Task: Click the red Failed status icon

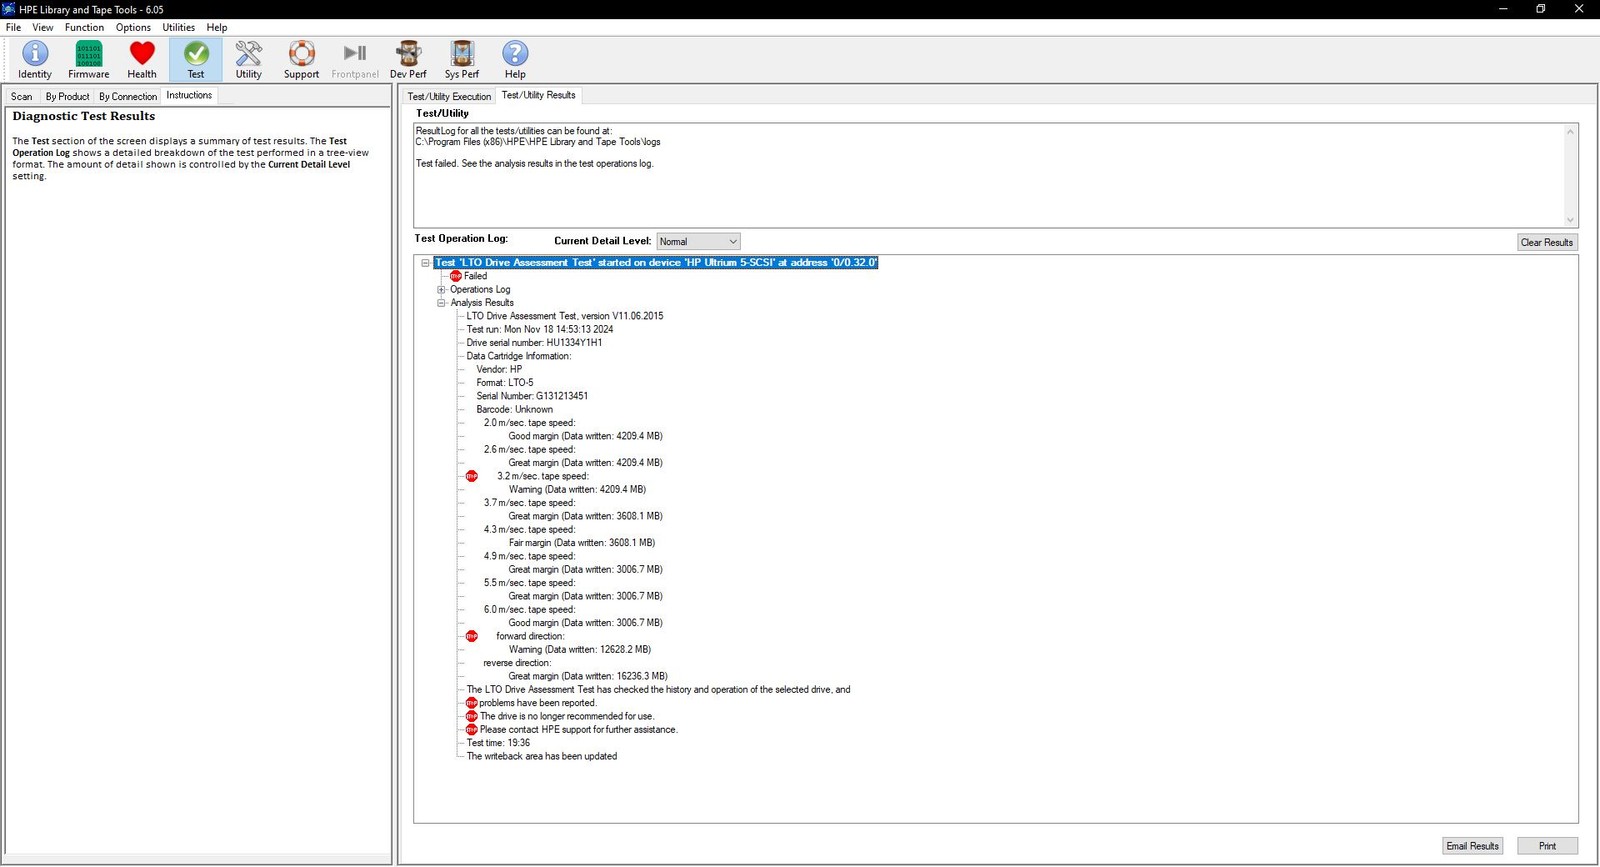Action: pos(456,276)
